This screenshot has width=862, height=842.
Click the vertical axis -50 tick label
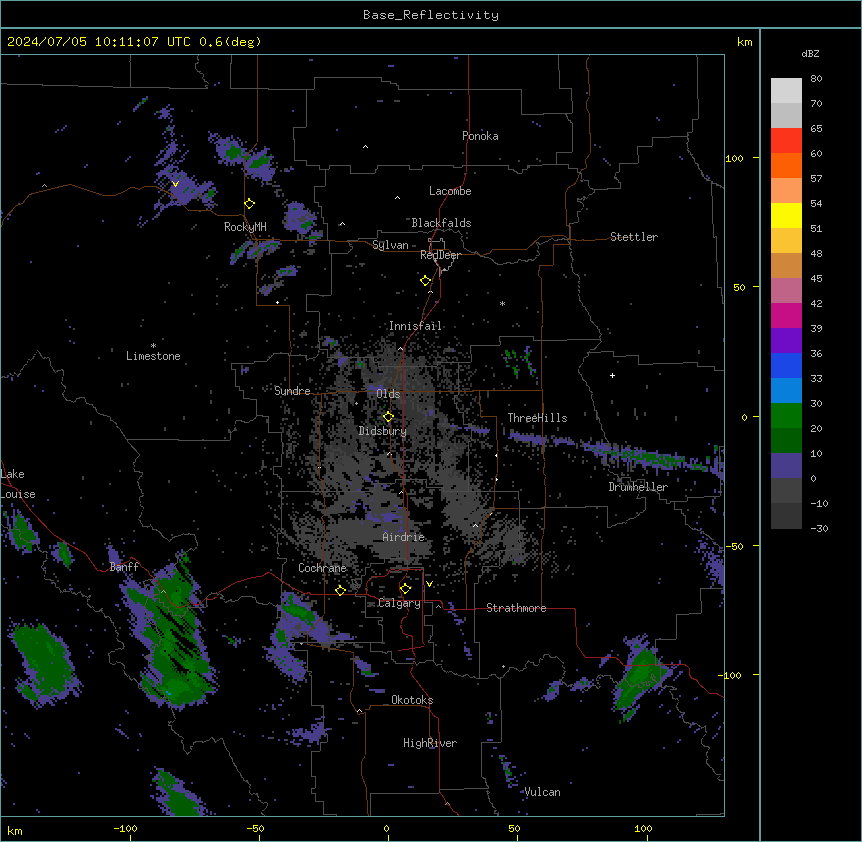(x=734, y=546)
